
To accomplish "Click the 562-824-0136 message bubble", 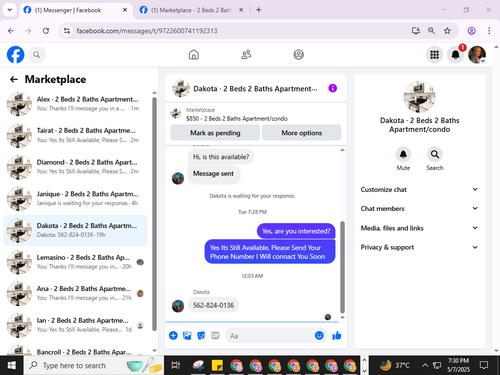I will tap(213, 305).
